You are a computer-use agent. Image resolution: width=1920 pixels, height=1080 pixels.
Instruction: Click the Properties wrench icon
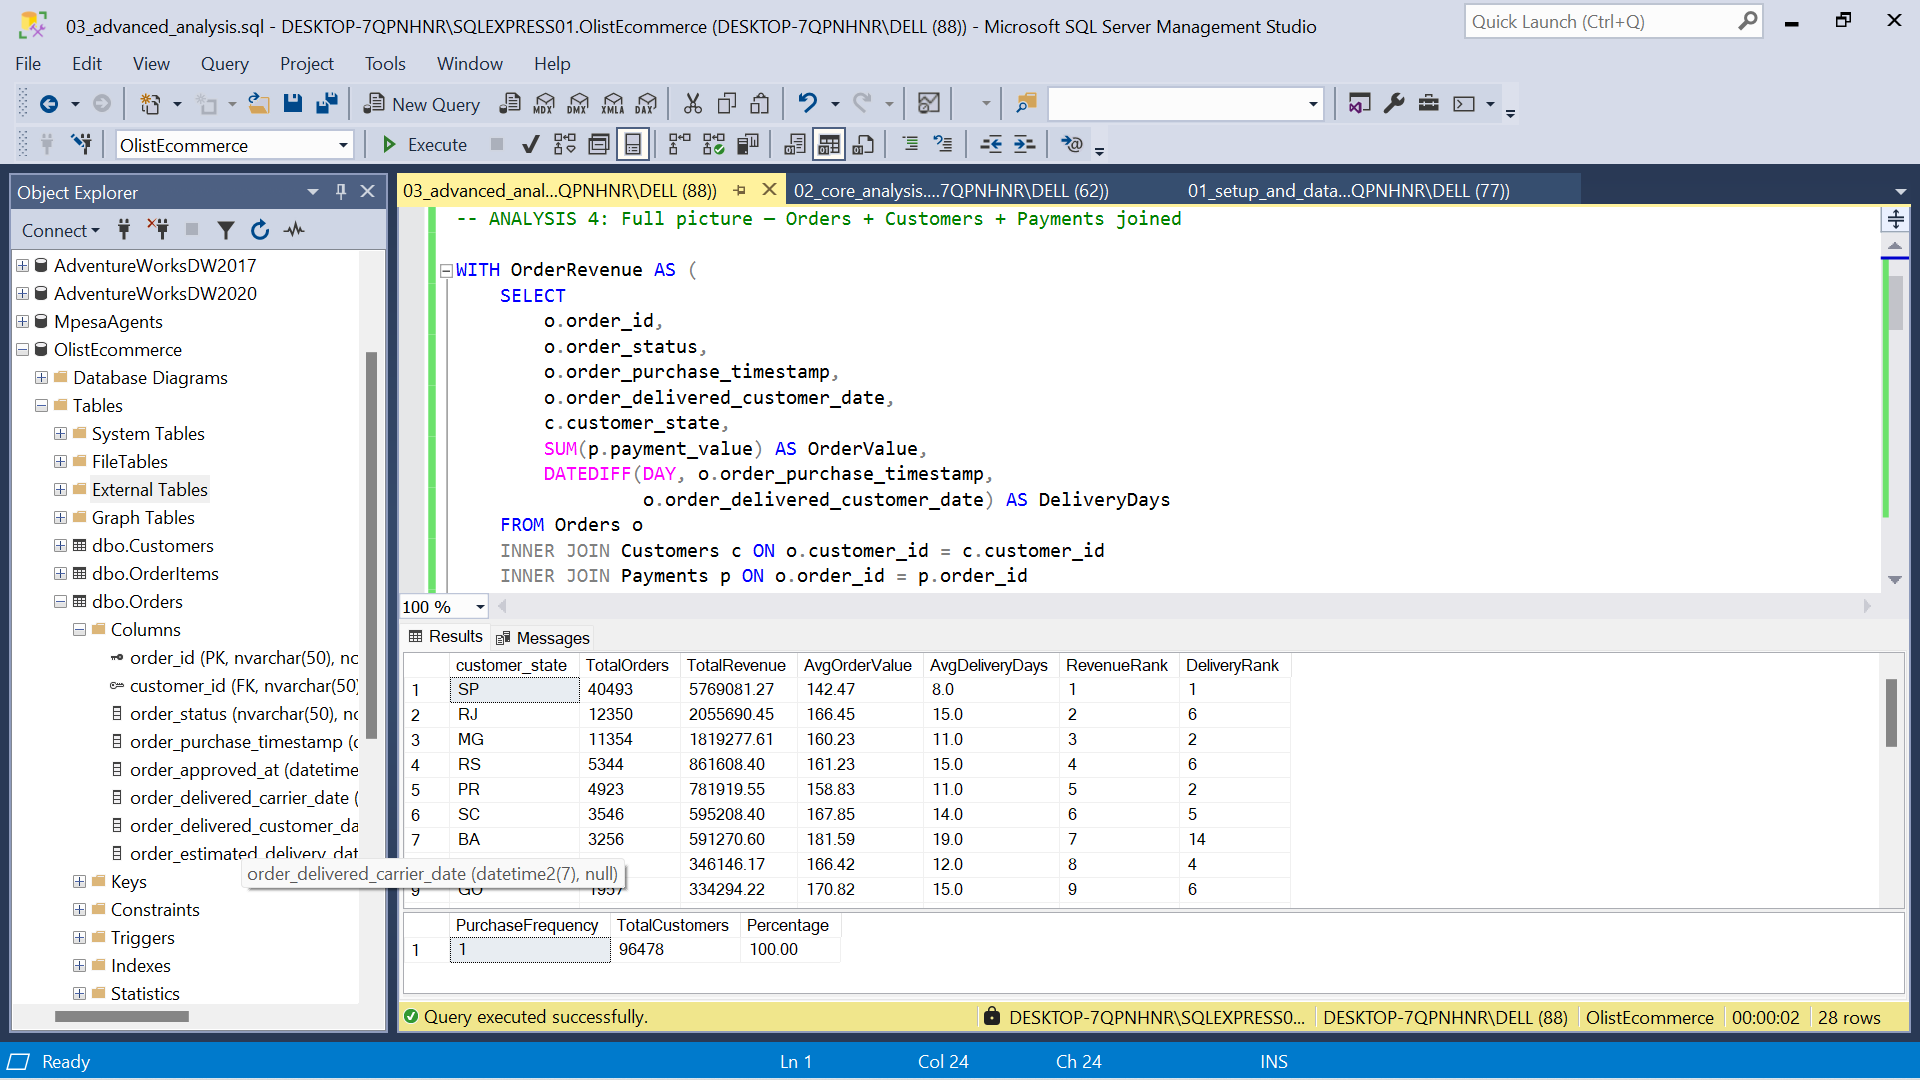click(x=1394, y=104)
